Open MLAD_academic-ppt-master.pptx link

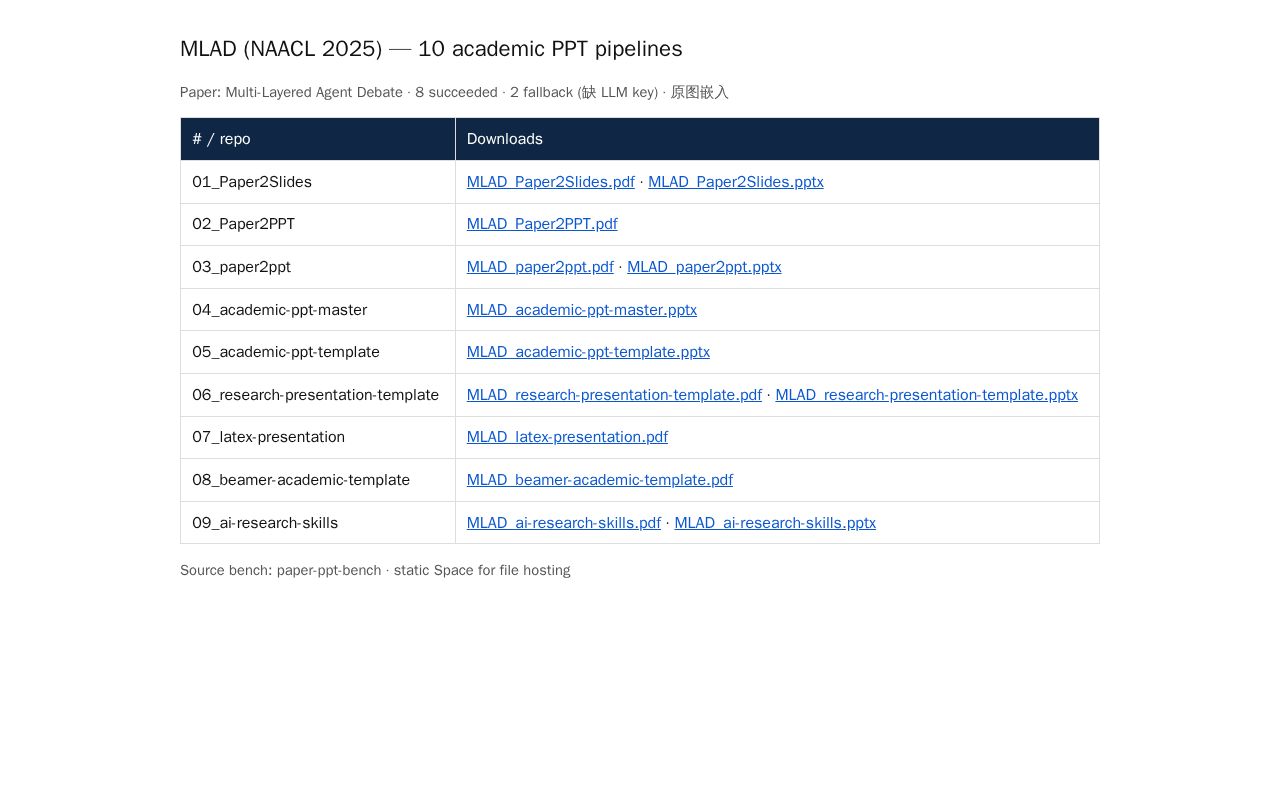point(582,310)
